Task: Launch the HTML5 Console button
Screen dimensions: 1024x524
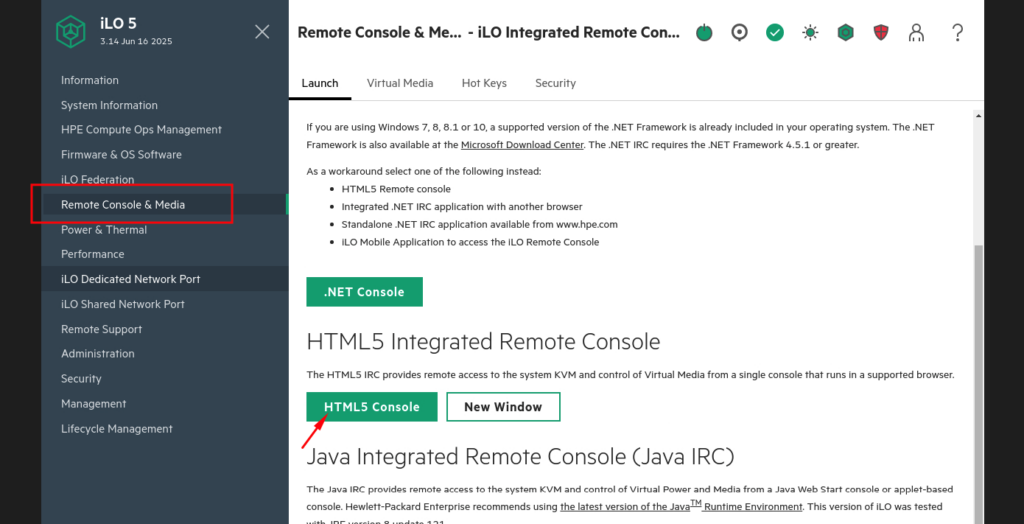Action: (372, 407)
